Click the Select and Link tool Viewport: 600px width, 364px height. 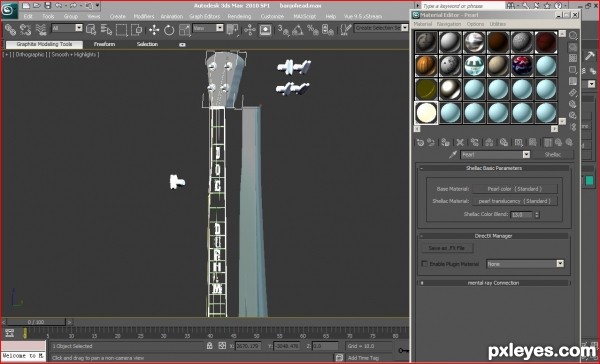point(10,29)
